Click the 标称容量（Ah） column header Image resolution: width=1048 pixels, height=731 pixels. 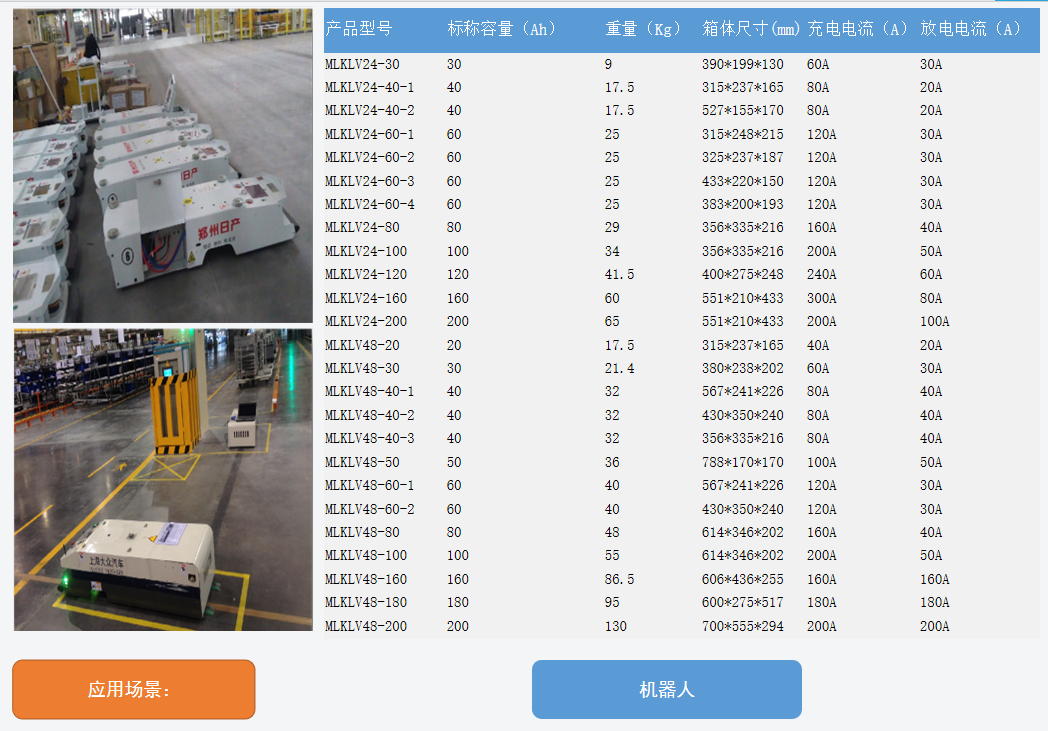coord(502,29)
